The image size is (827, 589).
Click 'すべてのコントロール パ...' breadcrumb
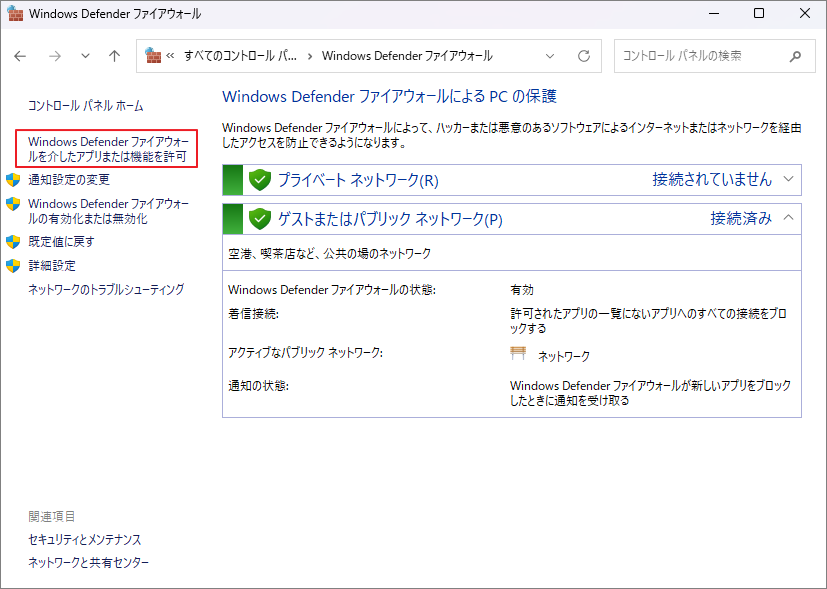[x=240, y=56]
